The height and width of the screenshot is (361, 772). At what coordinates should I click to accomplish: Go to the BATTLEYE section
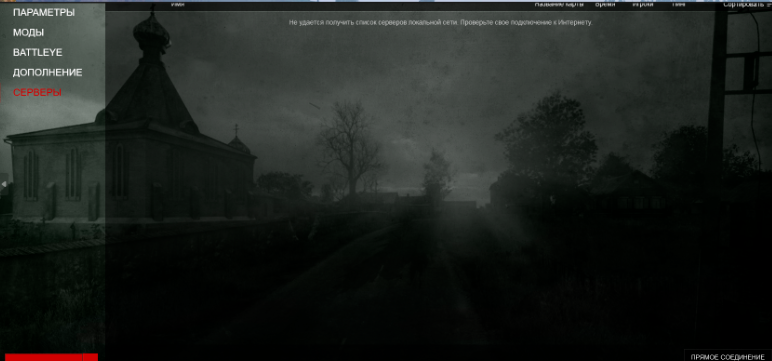point(37,53)
